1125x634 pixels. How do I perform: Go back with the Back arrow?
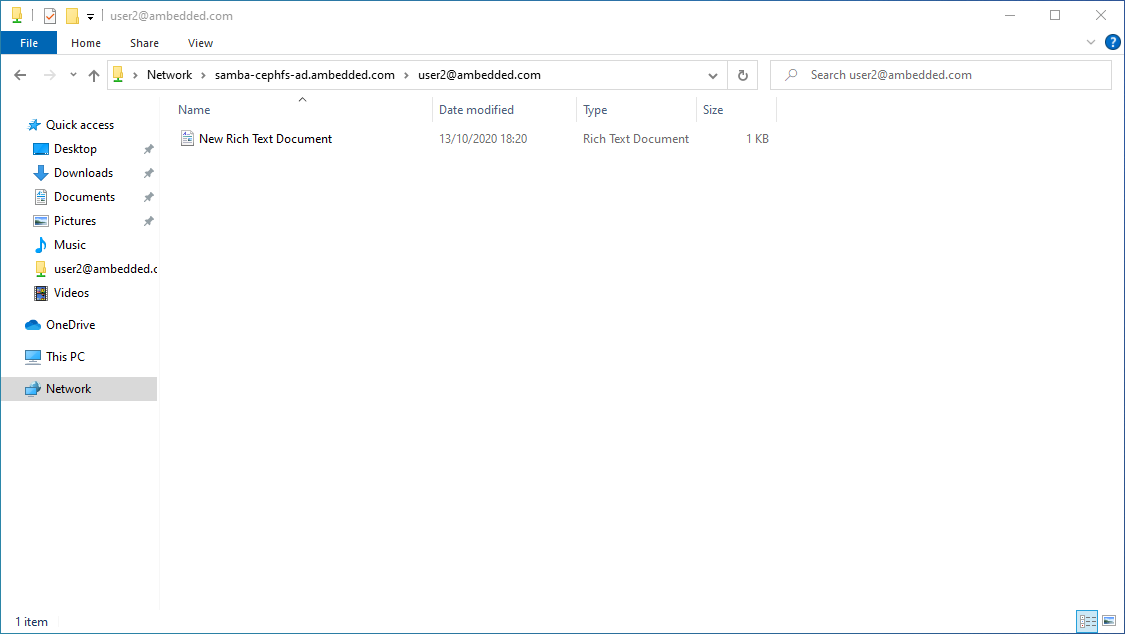[20, 75]
